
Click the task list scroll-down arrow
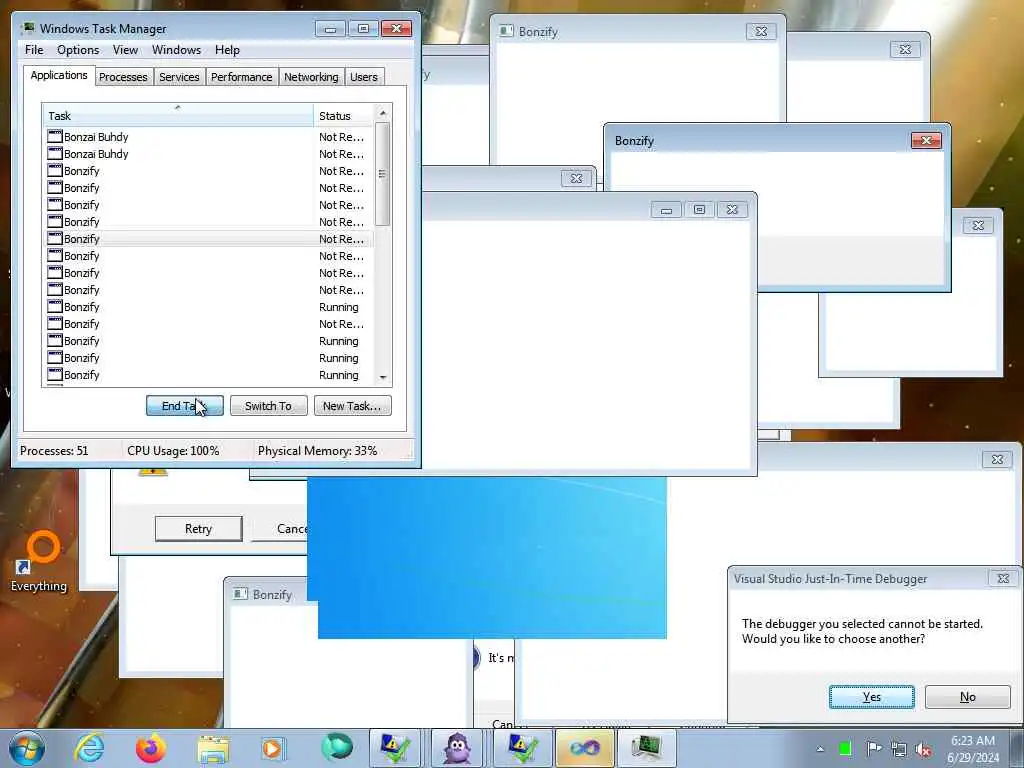point(383,377)
